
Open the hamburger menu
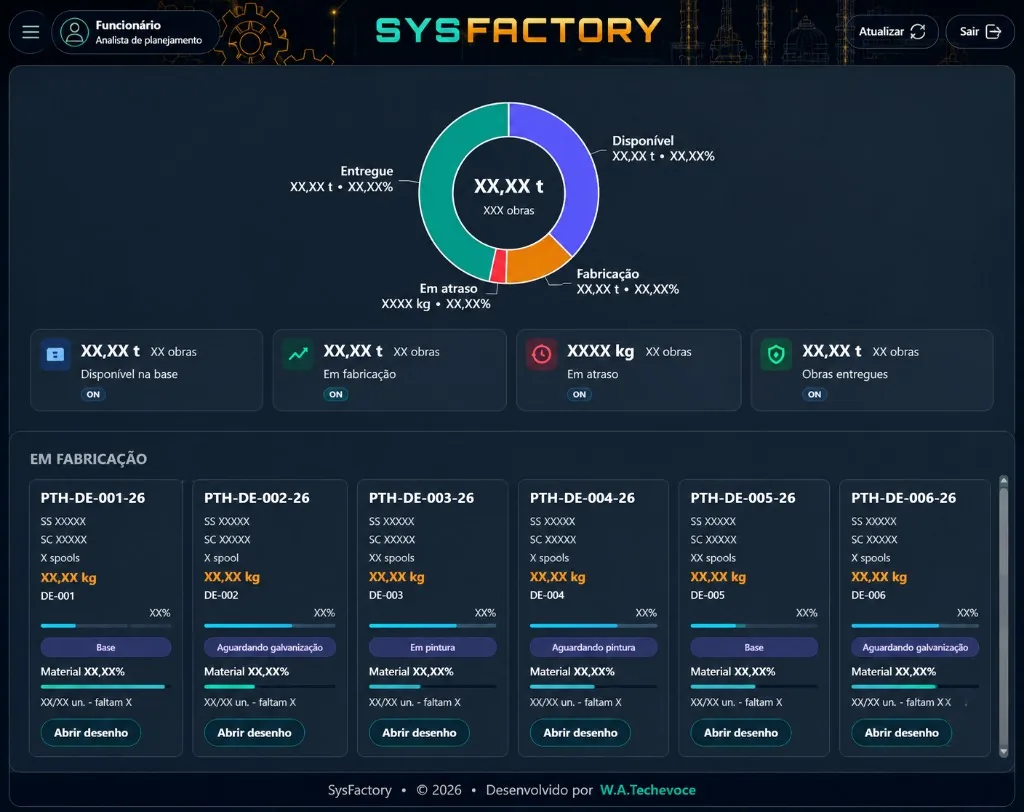(x=31, y=31)
